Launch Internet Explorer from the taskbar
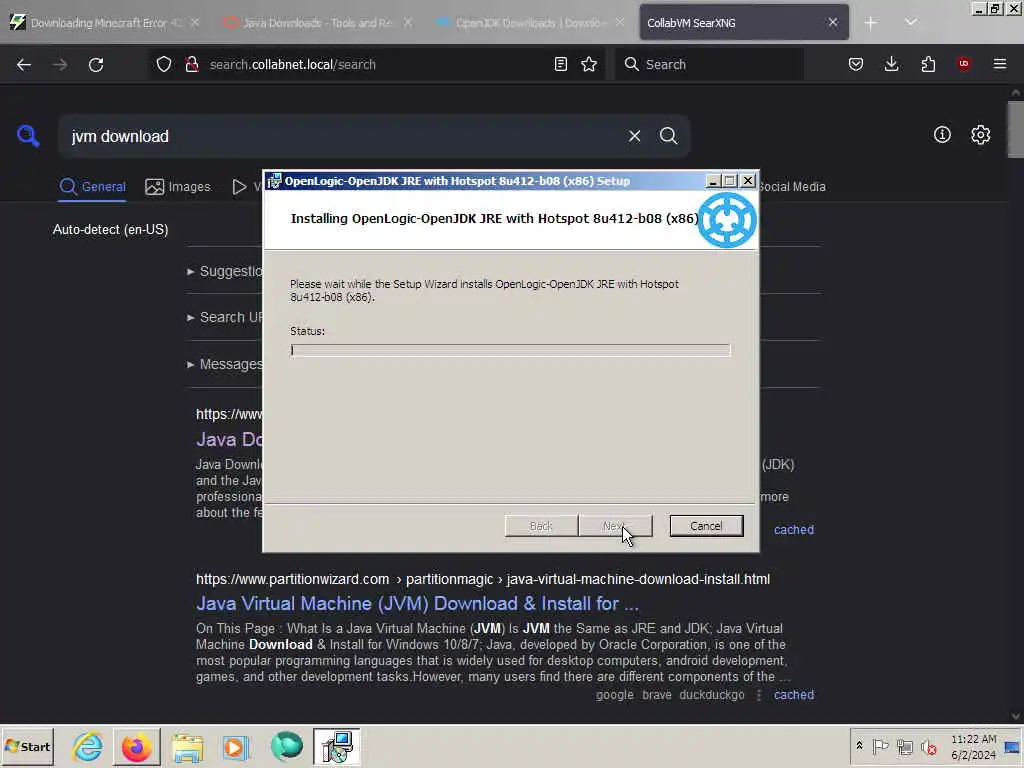 pyautogui.click(x=88, y=746)
